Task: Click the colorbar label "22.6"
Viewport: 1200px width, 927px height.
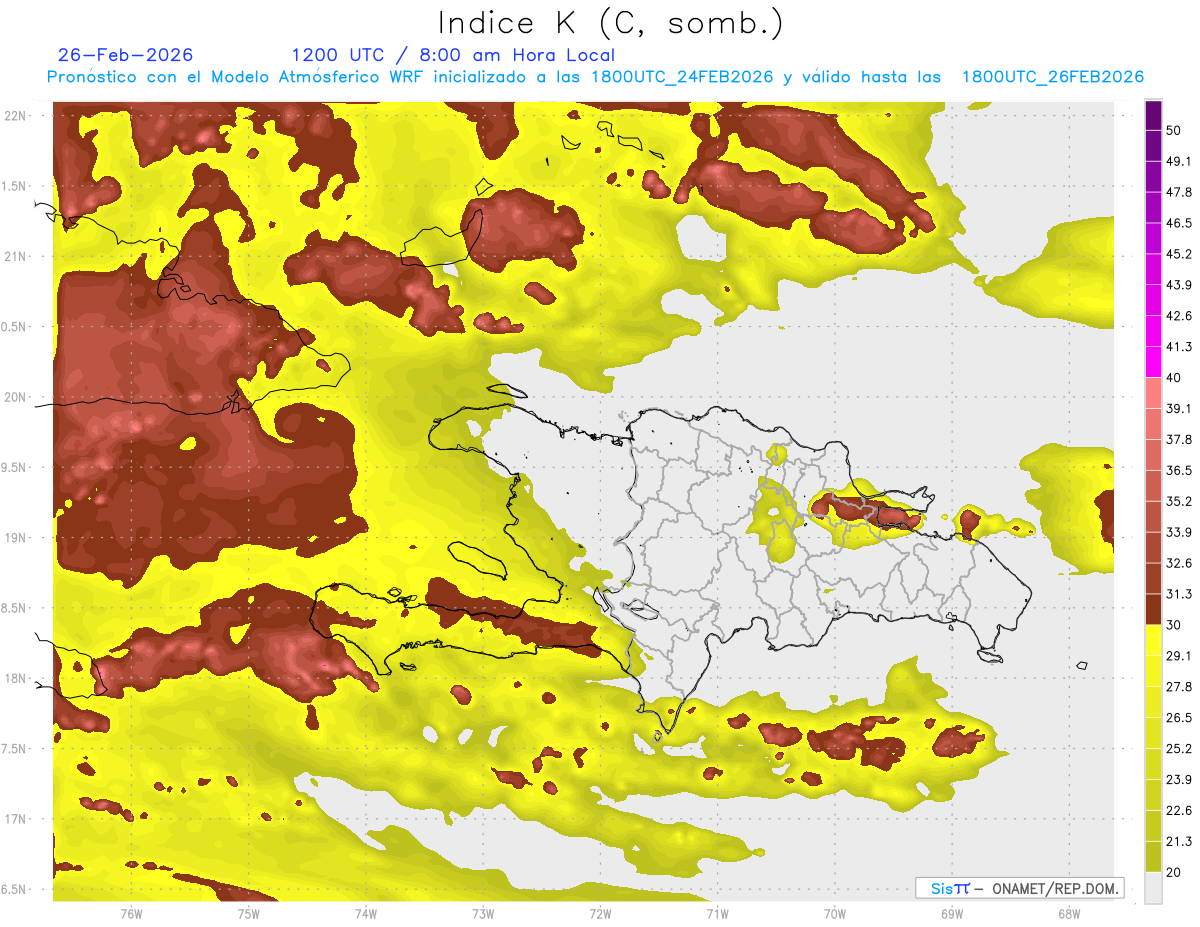Action: pyautogui.click(x=1179, y=810)
